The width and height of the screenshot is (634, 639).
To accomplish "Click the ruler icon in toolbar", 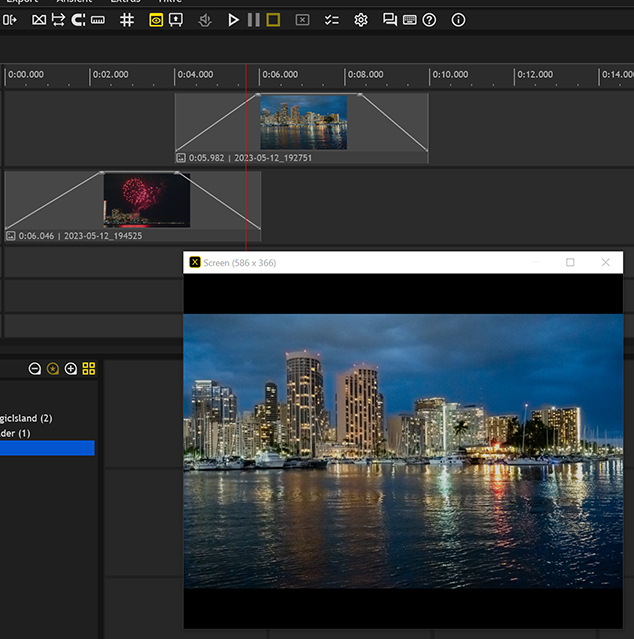I will pyautogui.click(x=98, y=20).
